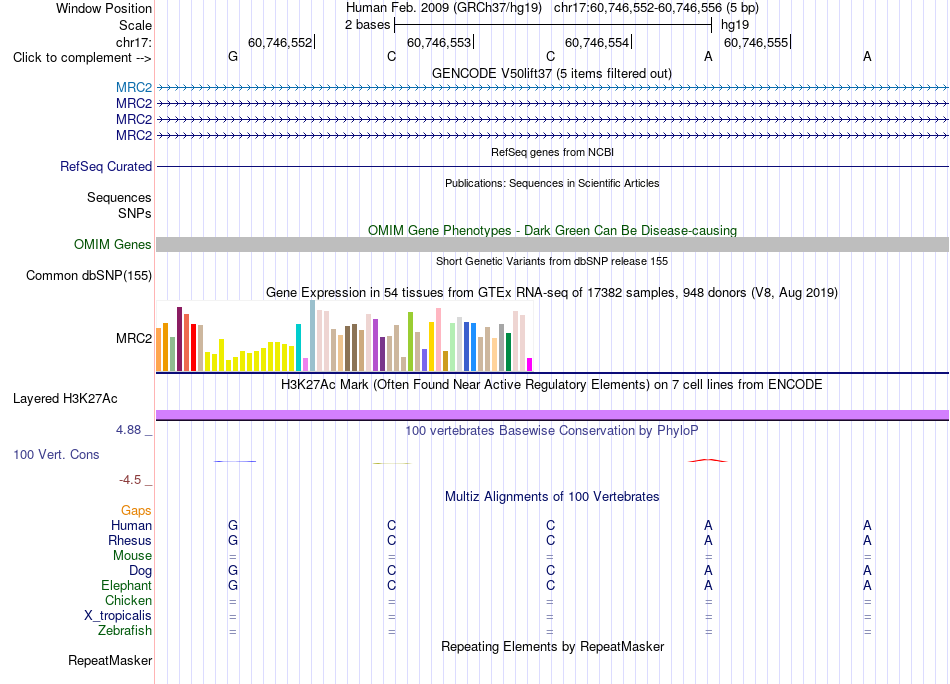Click the light-blue MRC2 transcript label
The height and width of the screenshot is (684, 950).
pyautogui.click(x=134, y=88)
